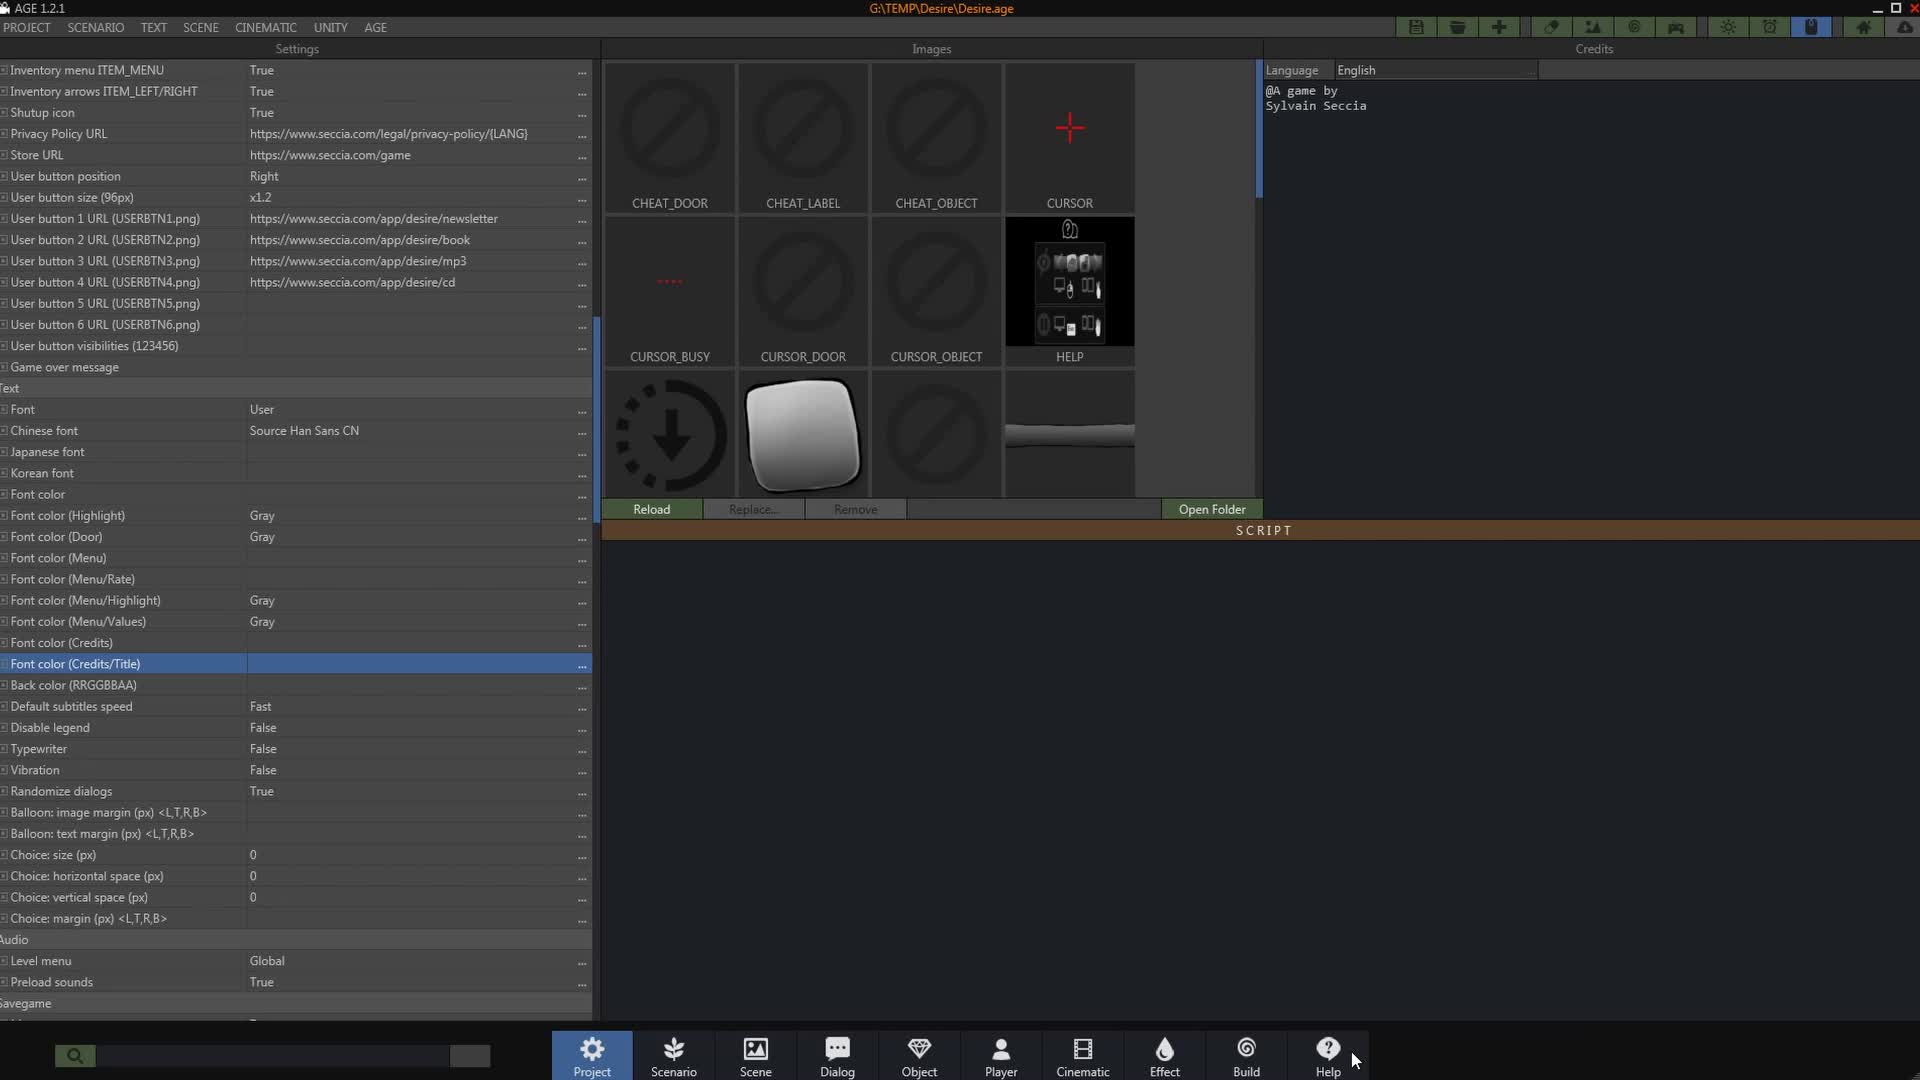Image resolution: width=1920 pixels, height=1080 pixels.
Task: Click the Open Folder button
Action: [x=1212, y=510]
